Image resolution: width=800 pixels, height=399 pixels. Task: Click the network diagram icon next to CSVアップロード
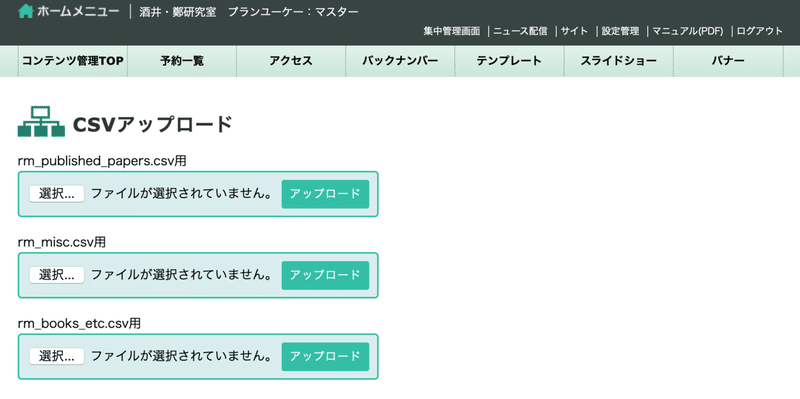click(41, 121)
